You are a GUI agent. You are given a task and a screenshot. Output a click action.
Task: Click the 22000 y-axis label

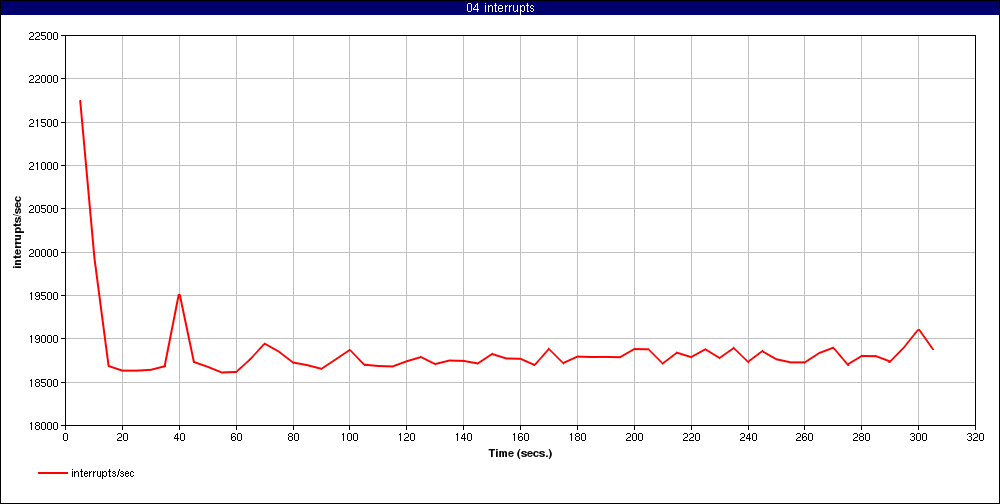click(x=44, y=79)
